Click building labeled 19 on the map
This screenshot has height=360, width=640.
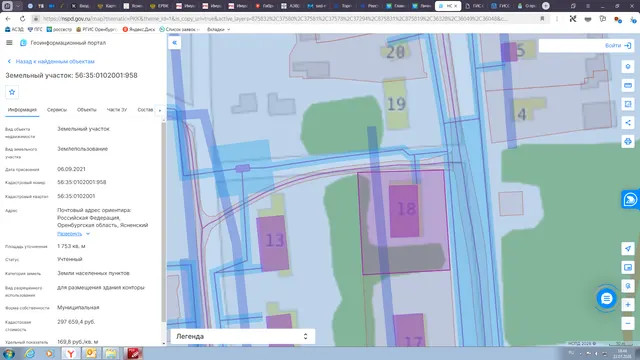[396, 104]
